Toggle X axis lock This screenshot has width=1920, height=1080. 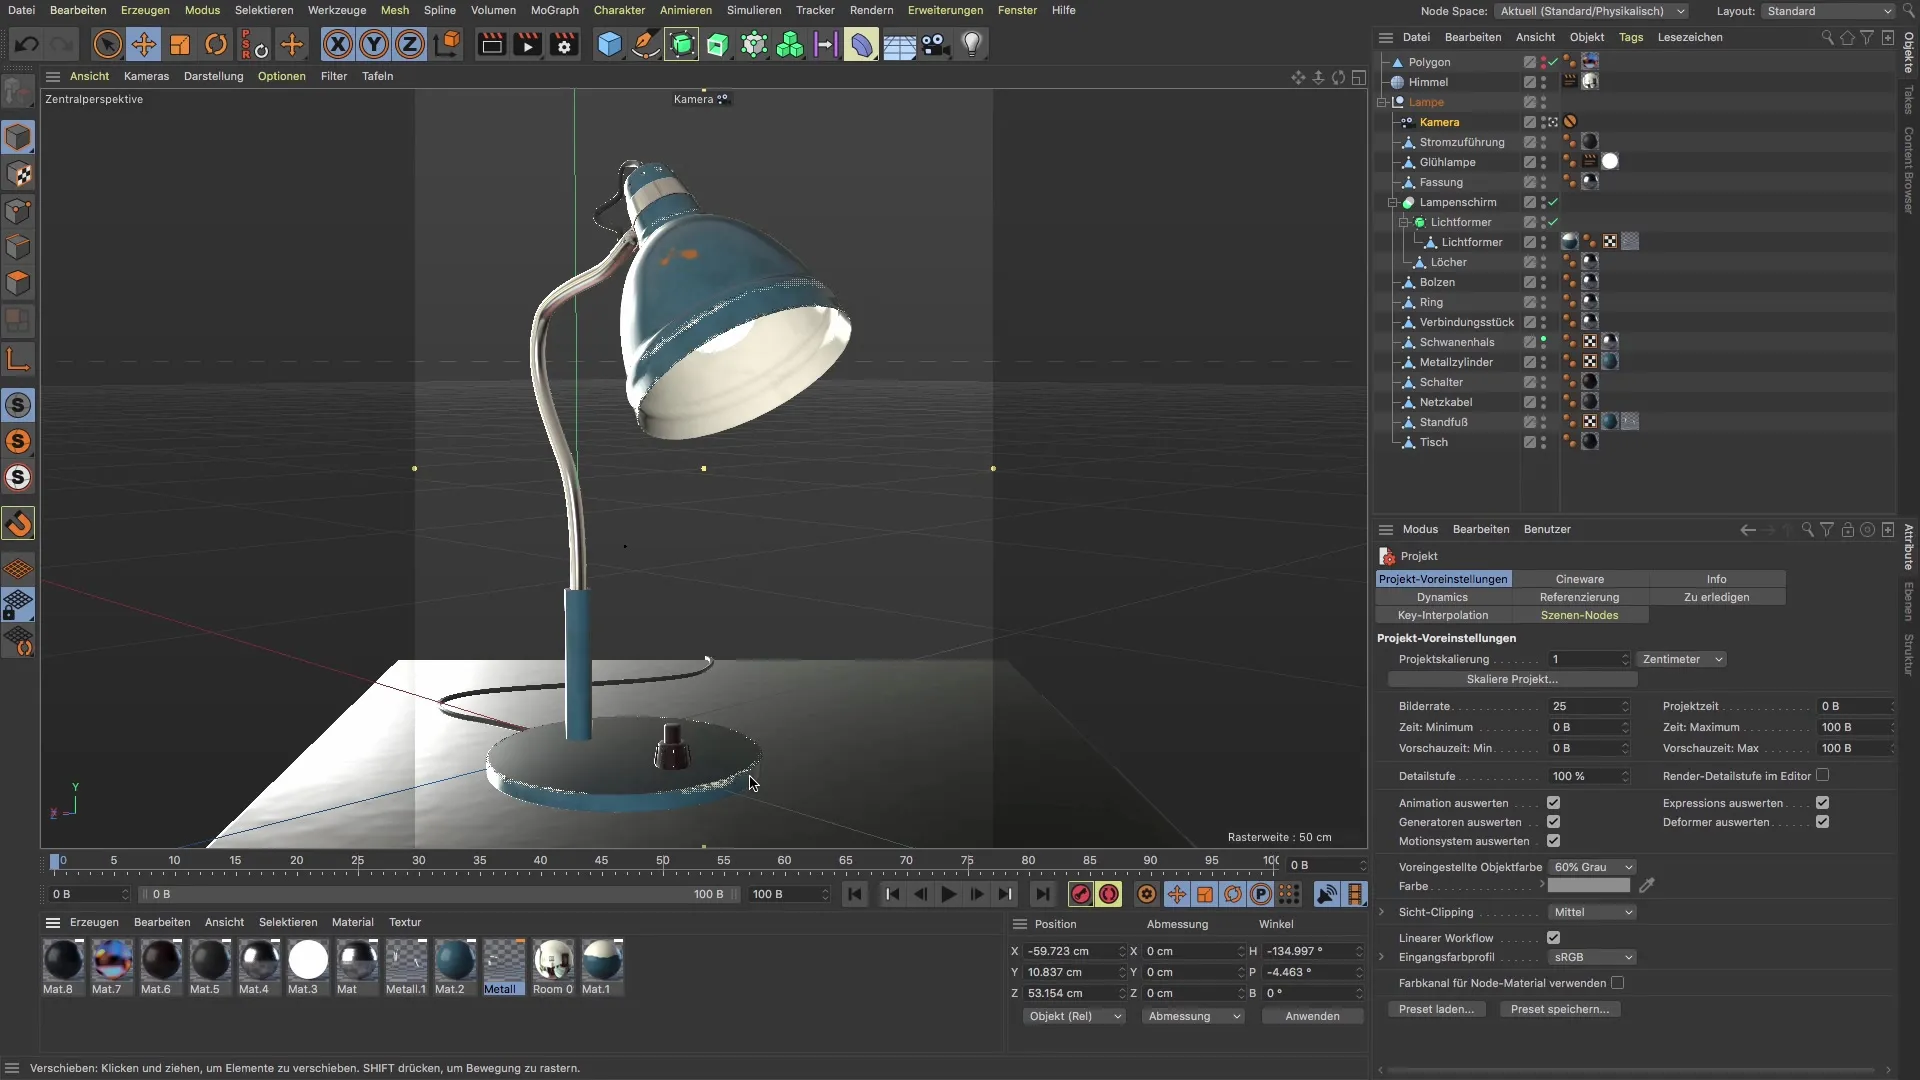pyautogui.click(x=338, y=44)
